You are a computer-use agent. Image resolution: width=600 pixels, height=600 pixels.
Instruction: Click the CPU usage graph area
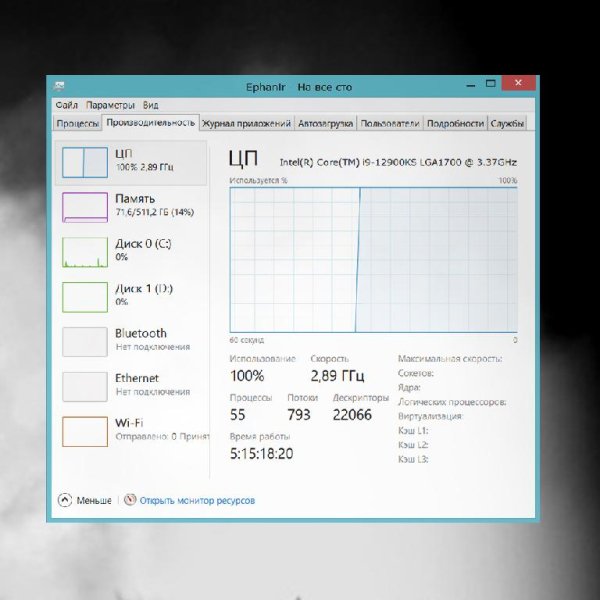pos(373,260)
